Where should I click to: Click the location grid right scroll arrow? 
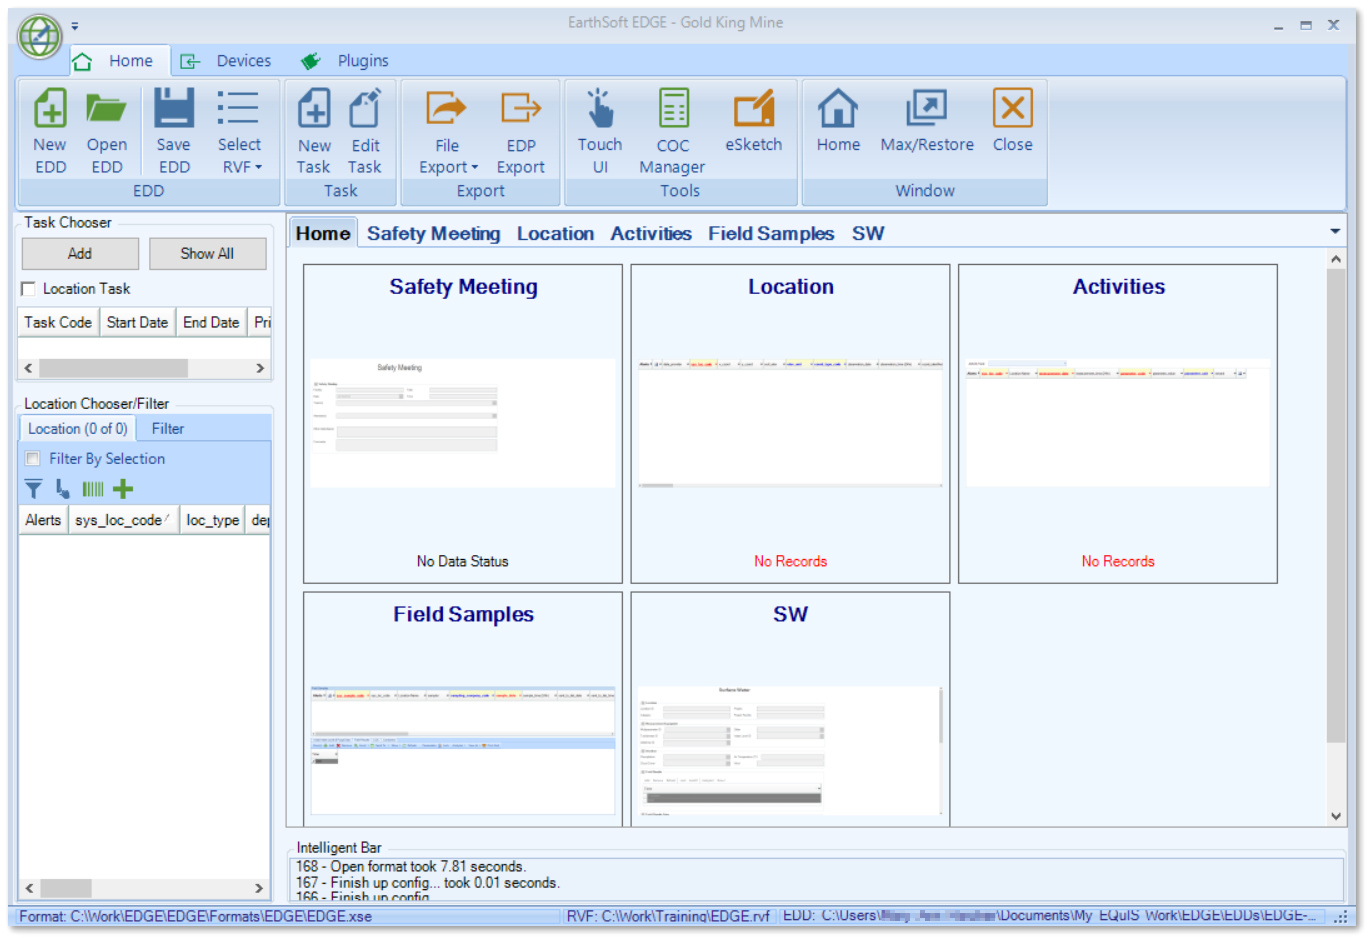[x=259, y=888]
